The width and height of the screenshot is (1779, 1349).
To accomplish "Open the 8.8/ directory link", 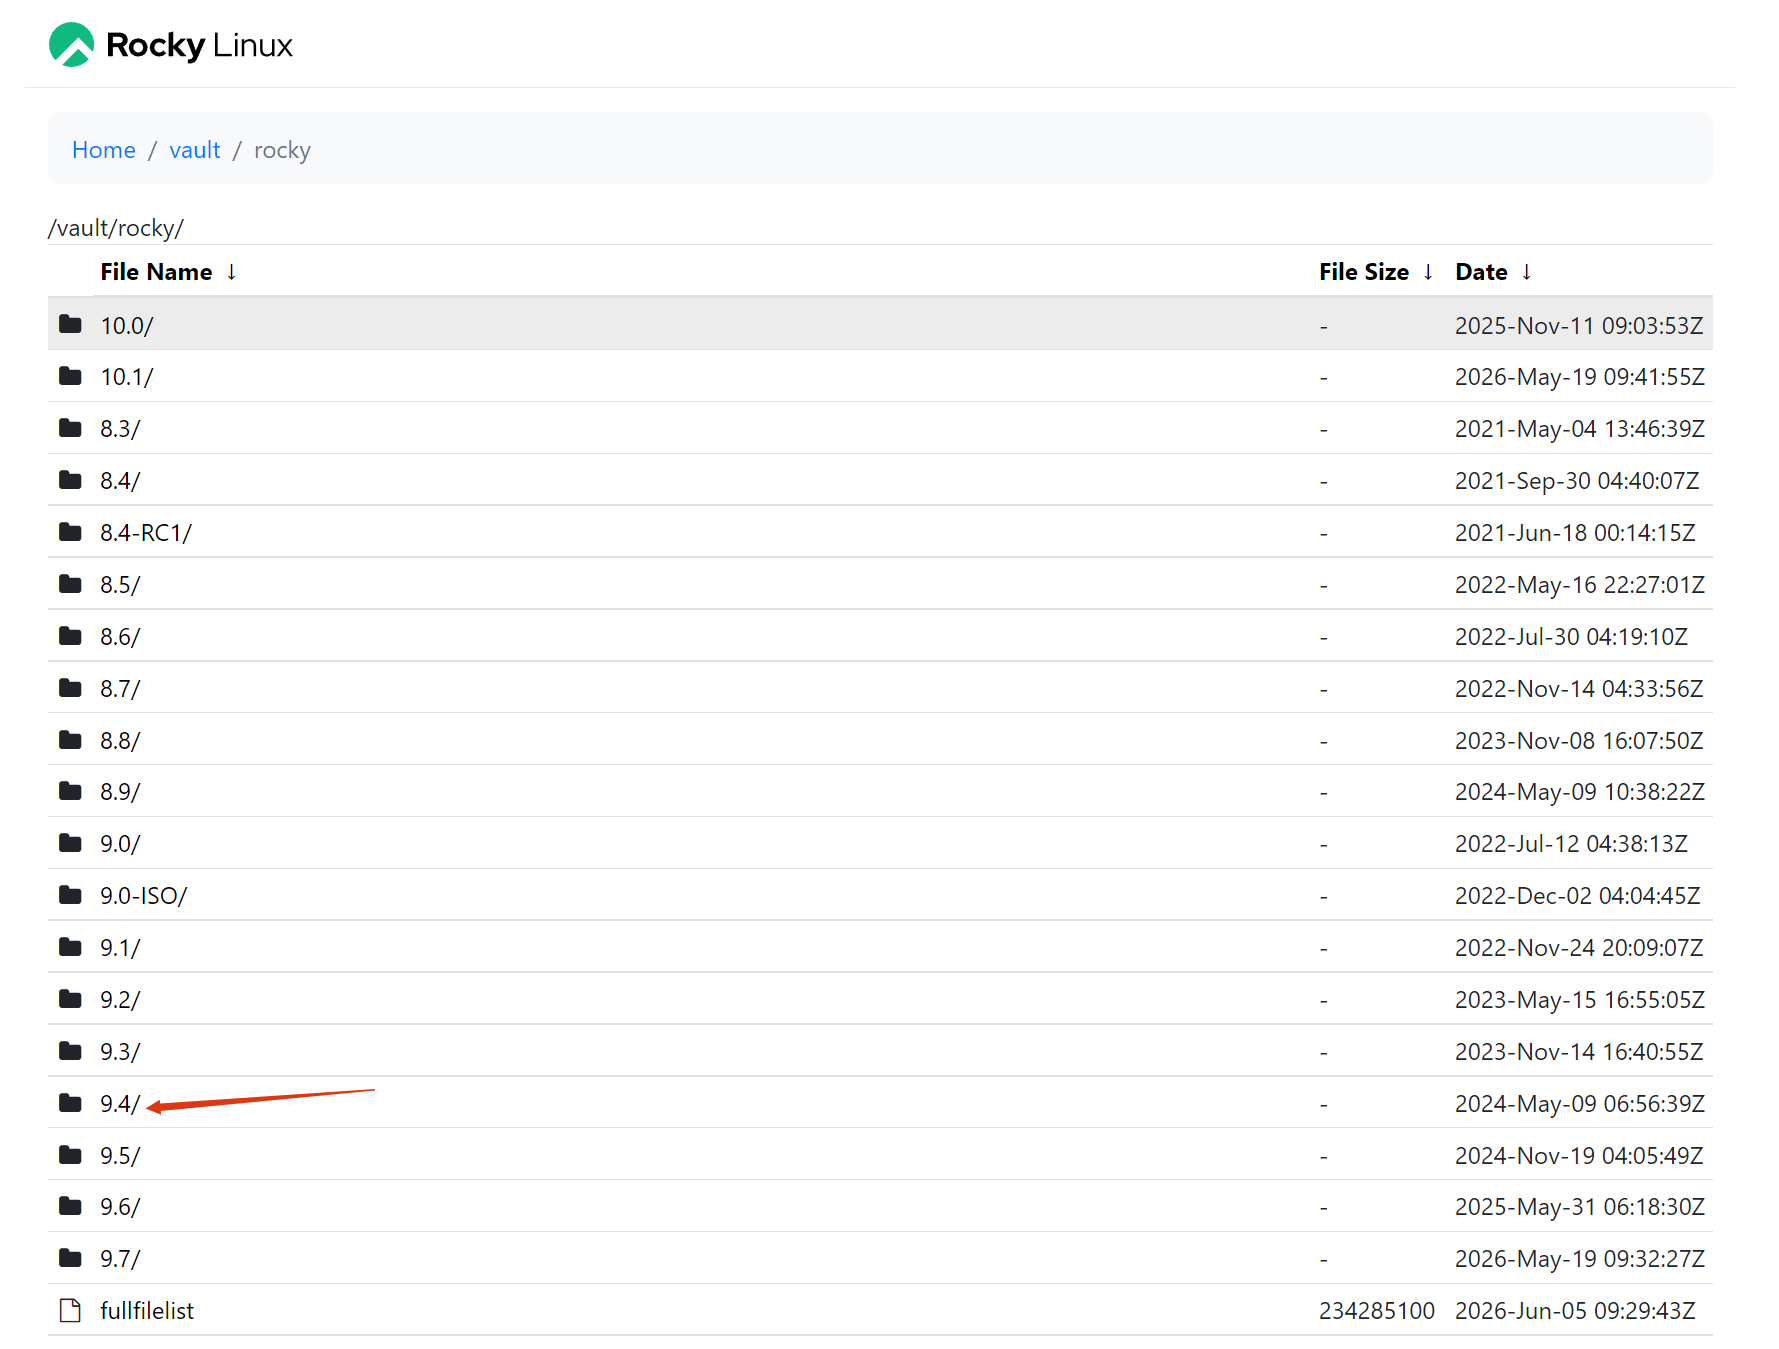I will click(120, 741).
